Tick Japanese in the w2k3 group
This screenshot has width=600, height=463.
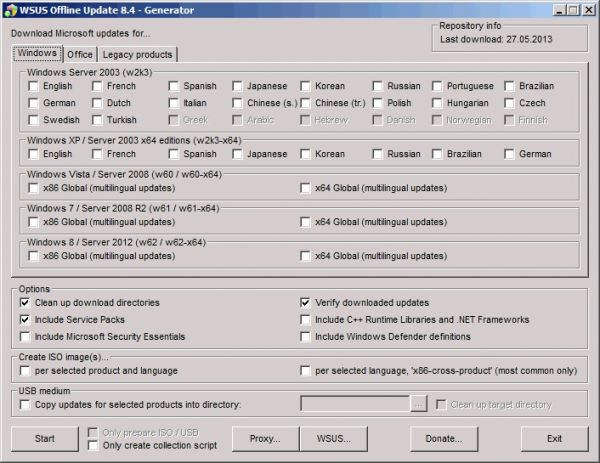click(x=237, y=86)
